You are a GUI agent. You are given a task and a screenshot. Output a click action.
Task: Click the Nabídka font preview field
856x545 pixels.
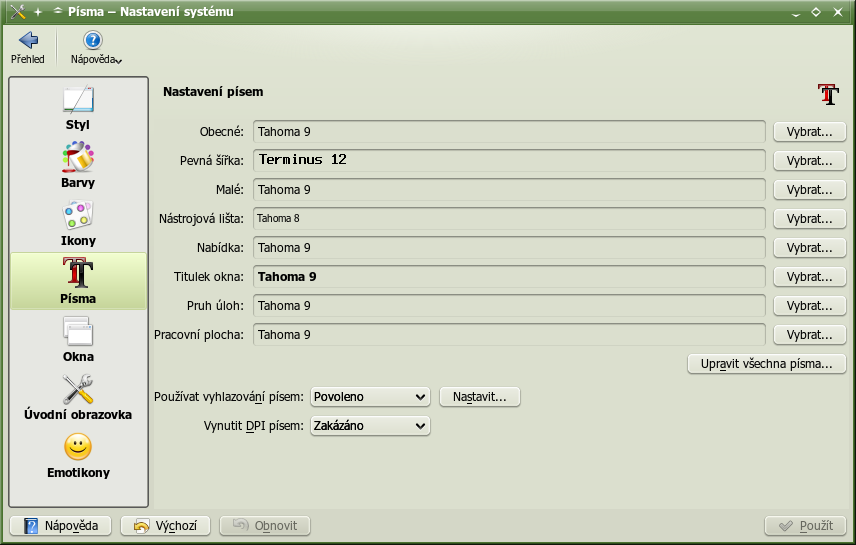tap(509, 247)
